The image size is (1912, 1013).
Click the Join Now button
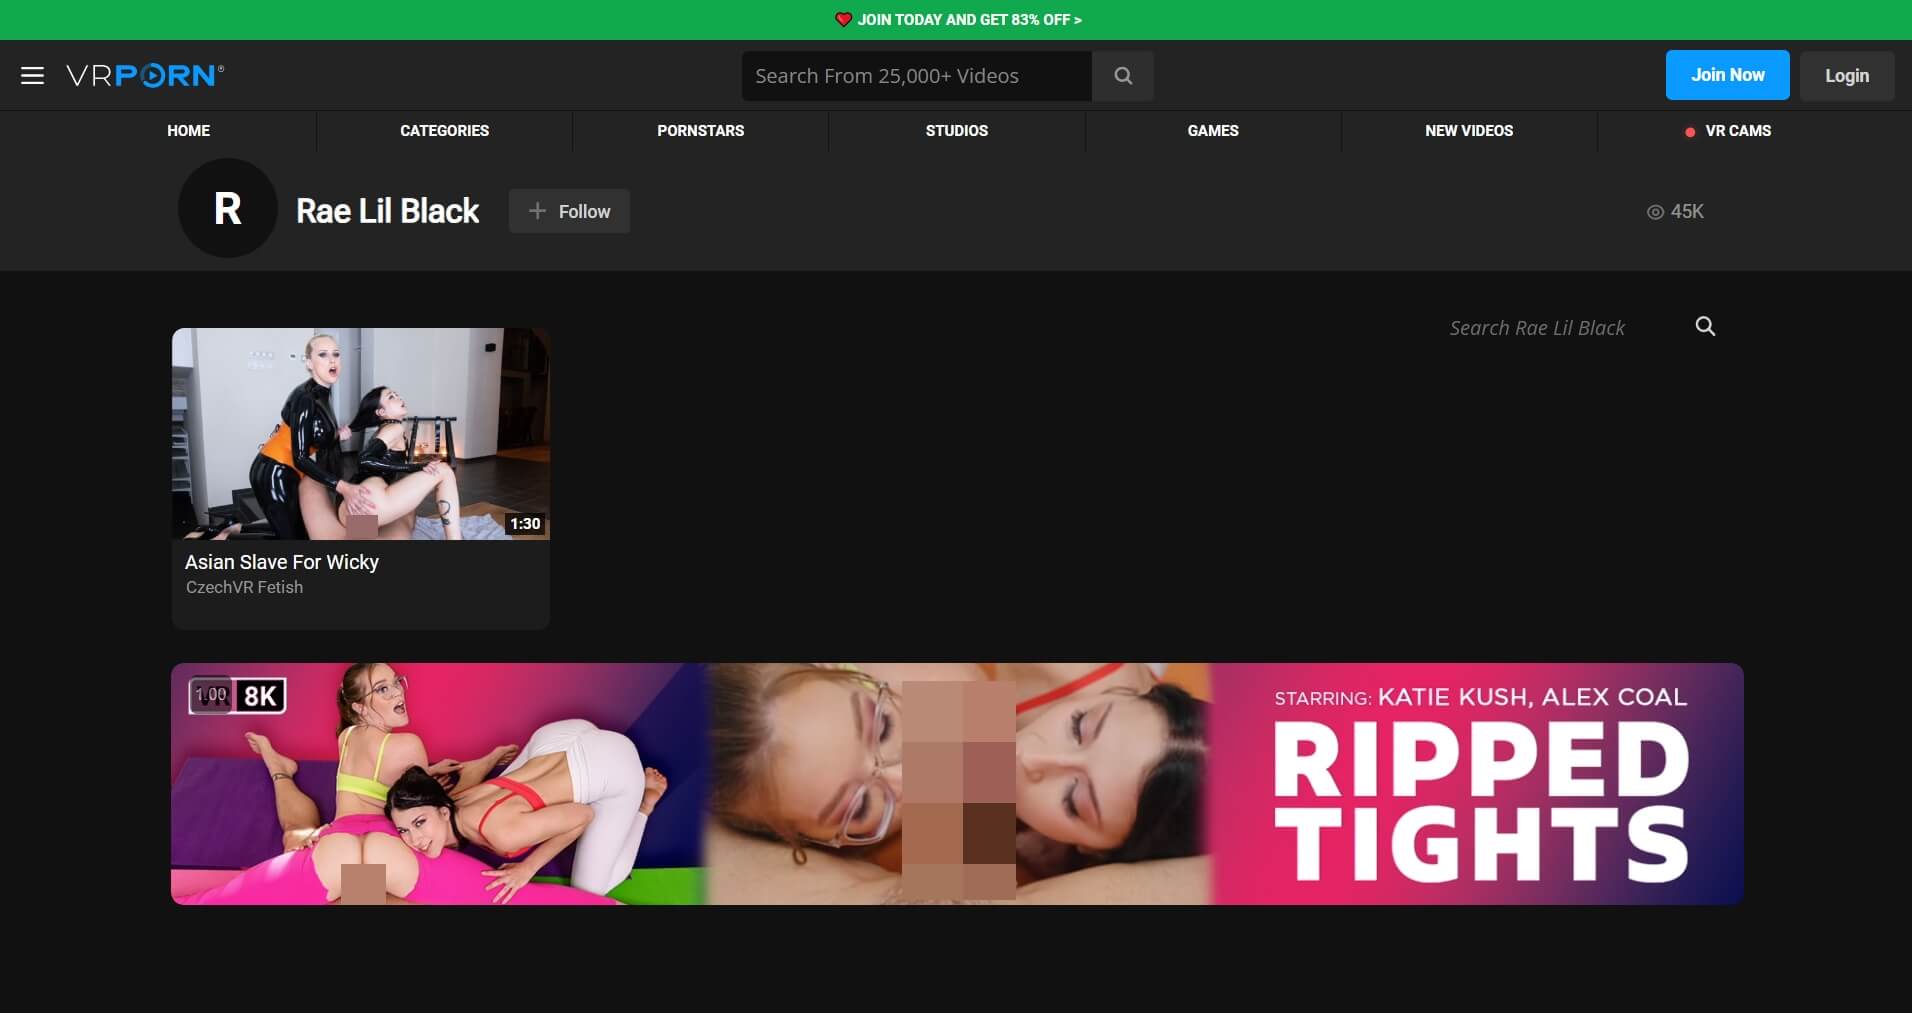pos(1727,75)
